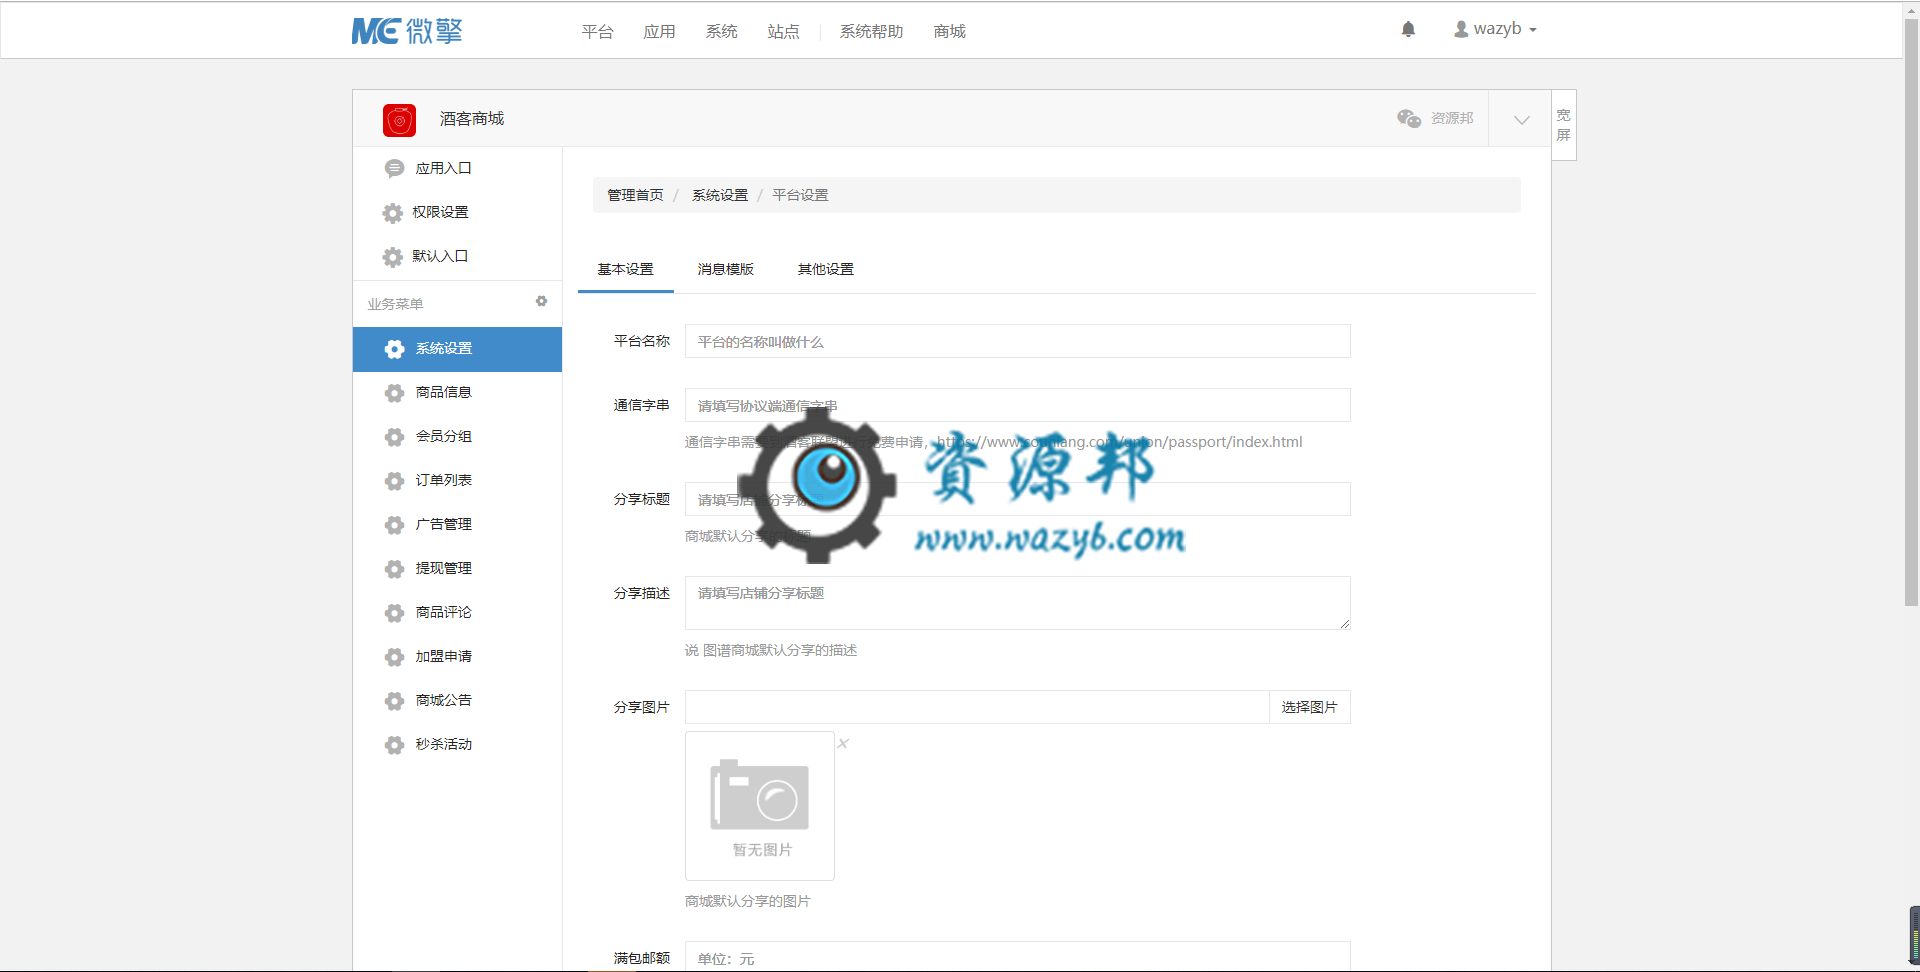Viewport: 1920px width, 972px height.
Task: Click the gear icon for 订单列表
Action: (x=395, y=481)
